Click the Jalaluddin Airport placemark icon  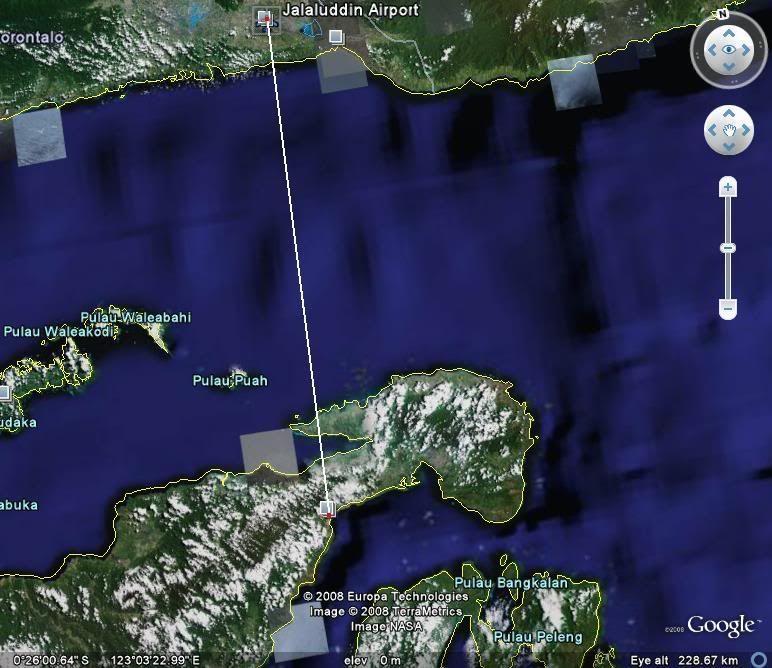pos(266,18)
